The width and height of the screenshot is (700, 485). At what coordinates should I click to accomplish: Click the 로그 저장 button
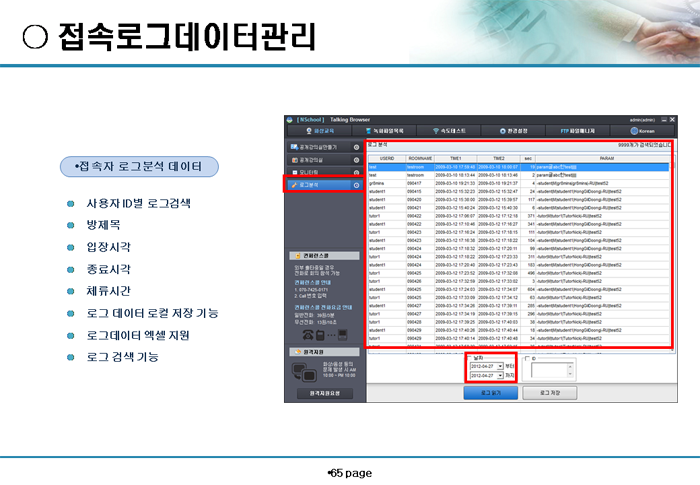click(550, 393)
